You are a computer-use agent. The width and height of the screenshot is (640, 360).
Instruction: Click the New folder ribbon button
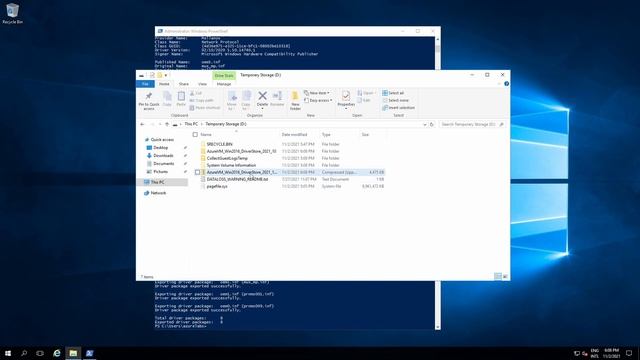pyautogui.click(x=295, y=100)
